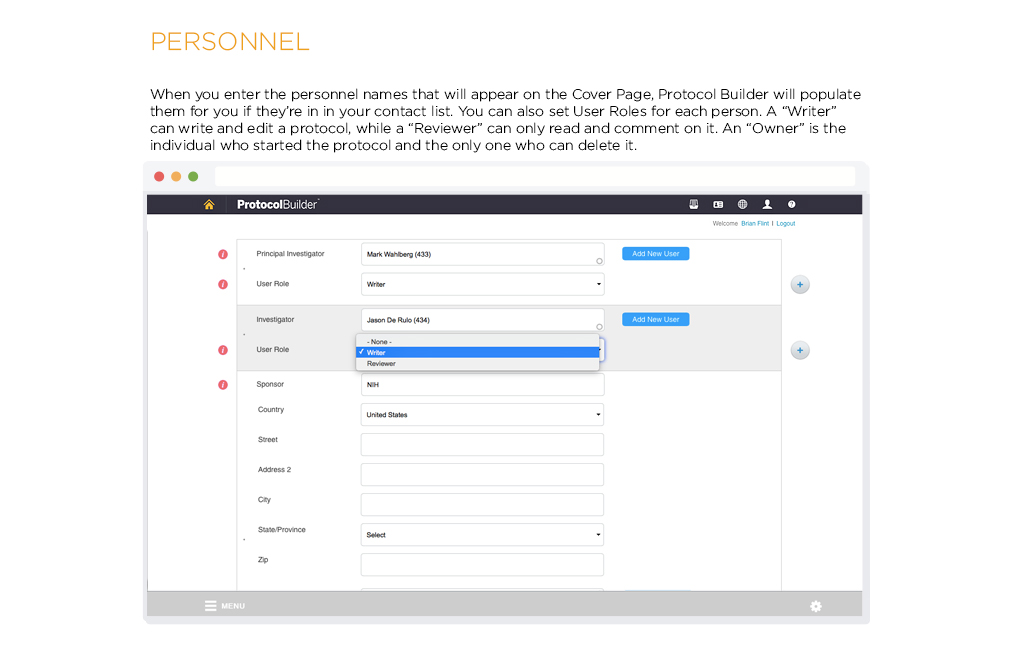
Task: Click Add New User beside Principal Investigator
Action: pyautogui.click(x=655, y=254)
